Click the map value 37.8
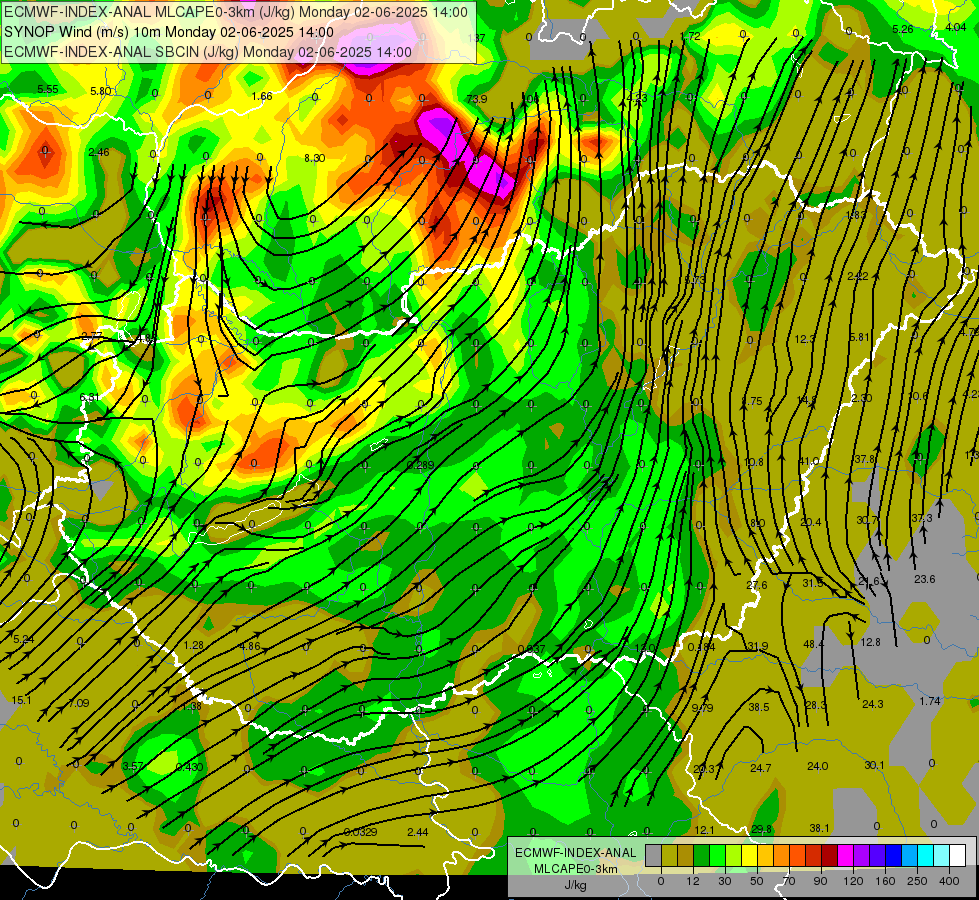Viewport: 979px width, 900px height. coord(865,460)
